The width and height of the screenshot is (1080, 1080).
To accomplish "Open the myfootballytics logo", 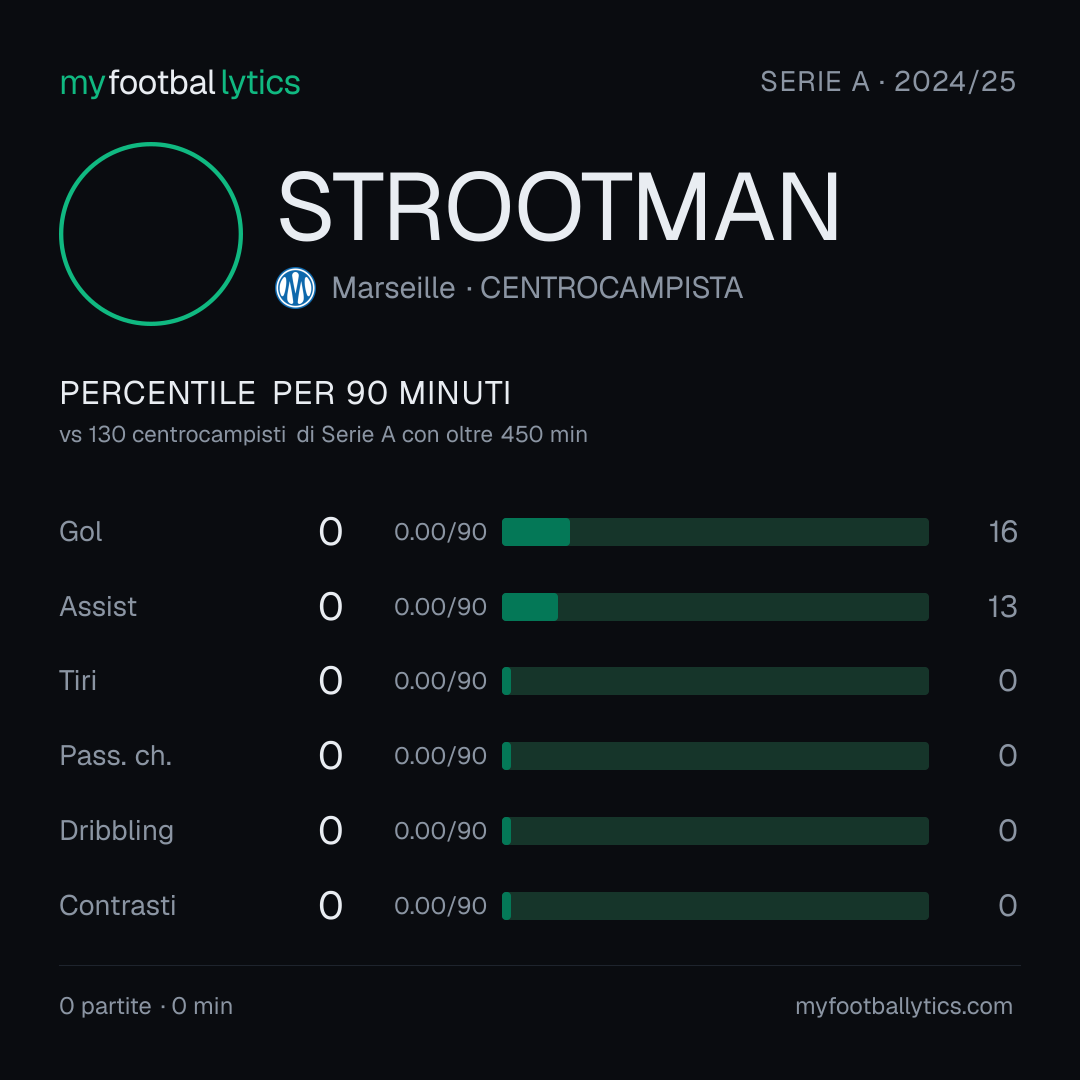I will [180, 83].
